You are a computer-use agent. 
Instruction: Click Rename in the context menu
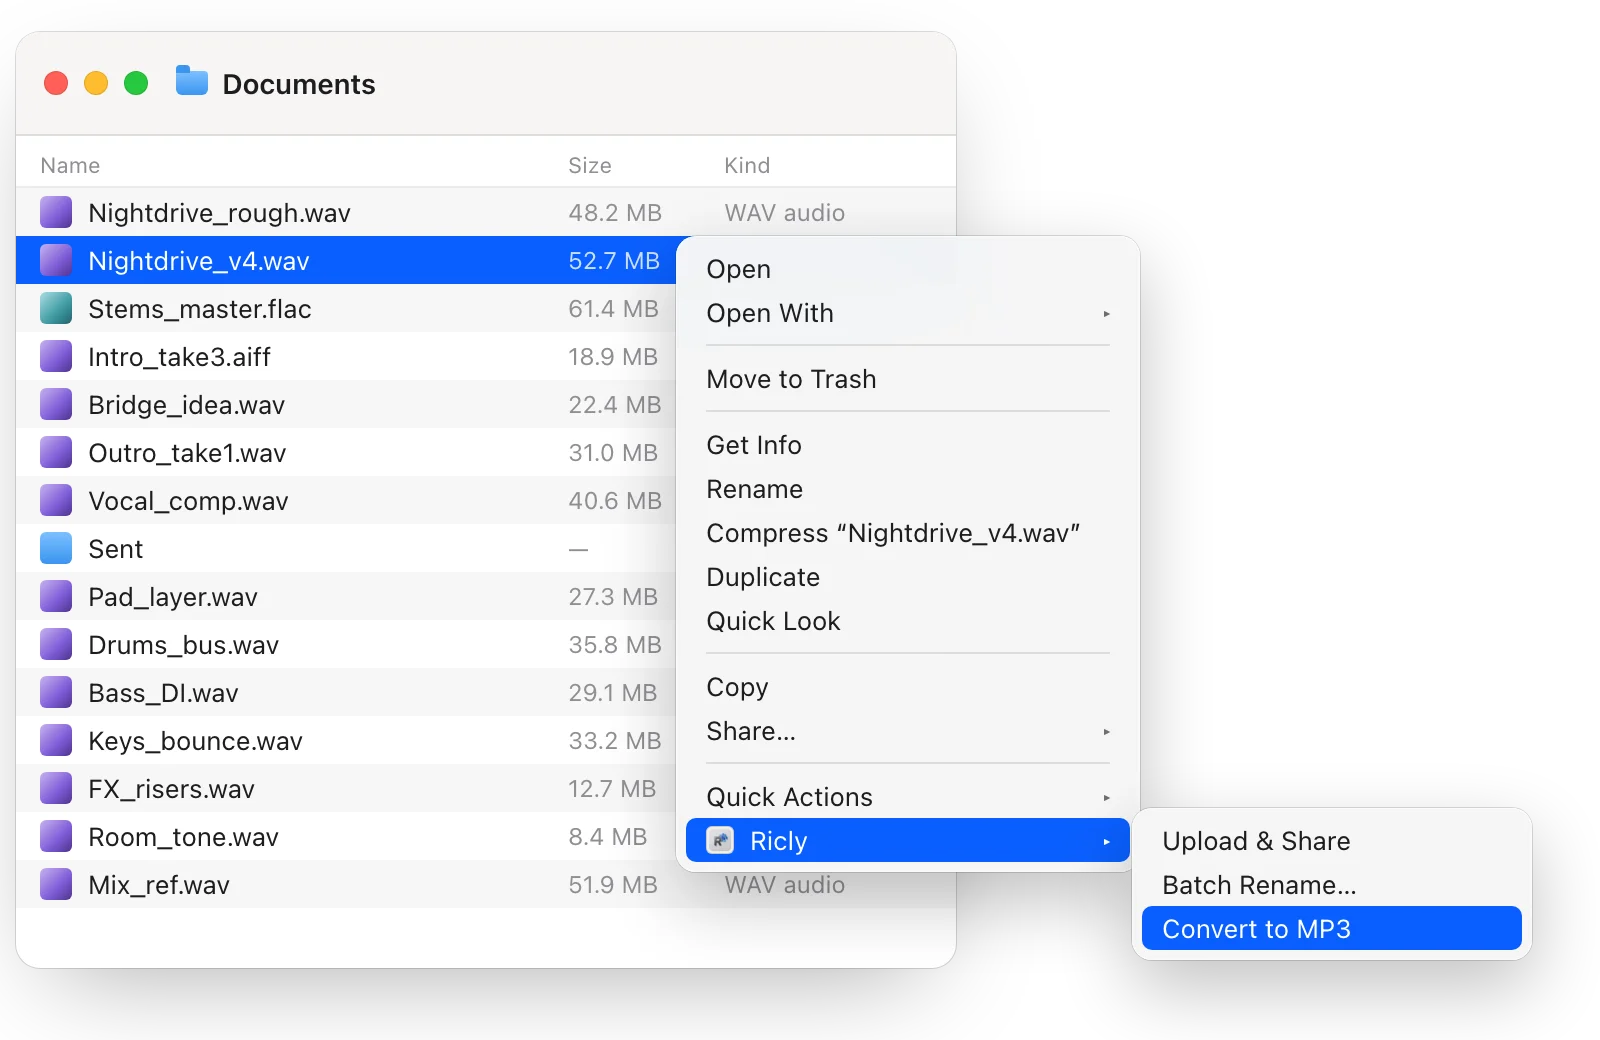[x=908, y=489]
